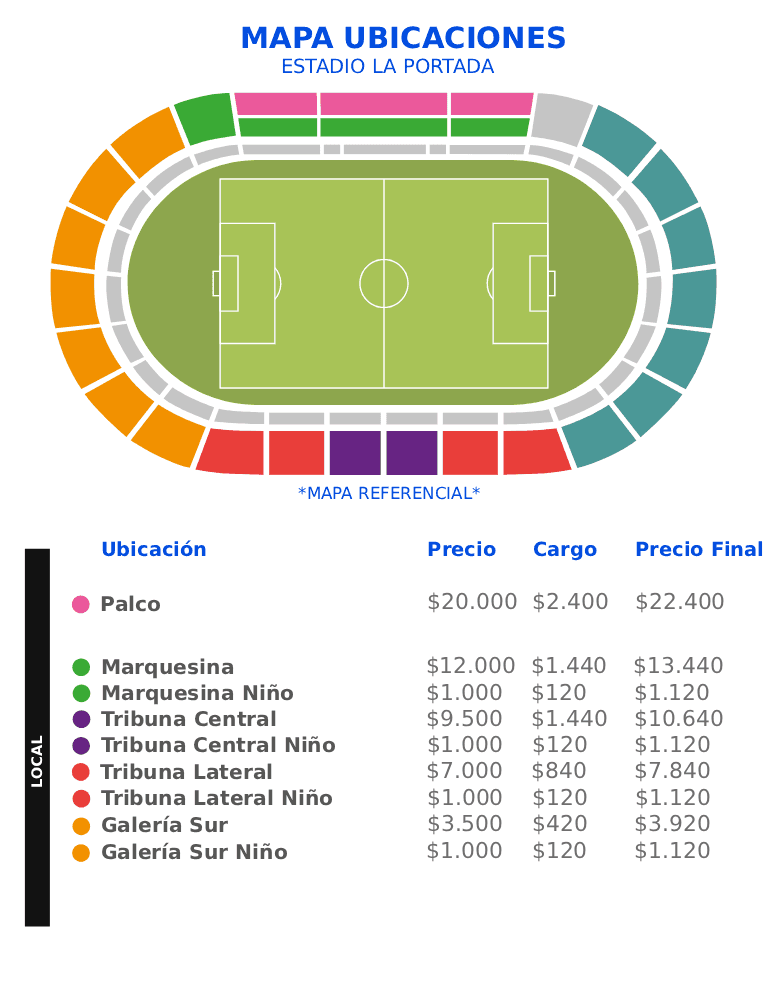The height and width of the screenshot is (989, 768).
Task: Choose the left purple Tribuna Central block
Action: [x=355, y=452]
